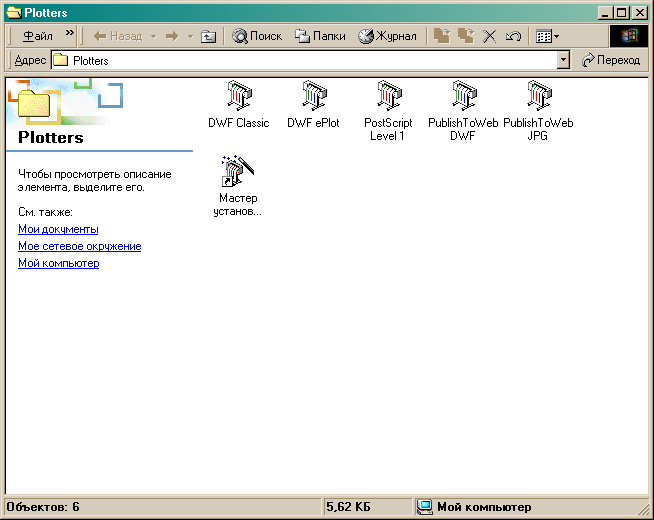Screen dimensions: 654x520
Task: Toggle the Папки folders pane
Action: coord(320,36)
